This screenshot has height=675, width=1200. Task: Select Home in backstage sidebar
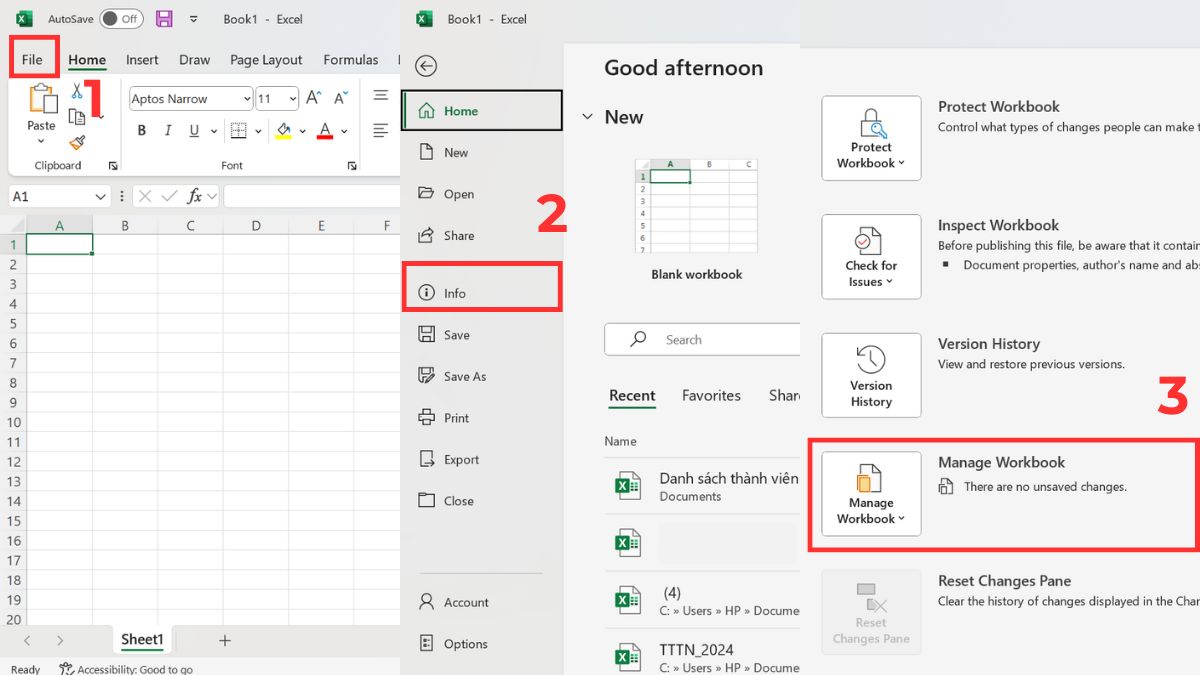point(482,111)
